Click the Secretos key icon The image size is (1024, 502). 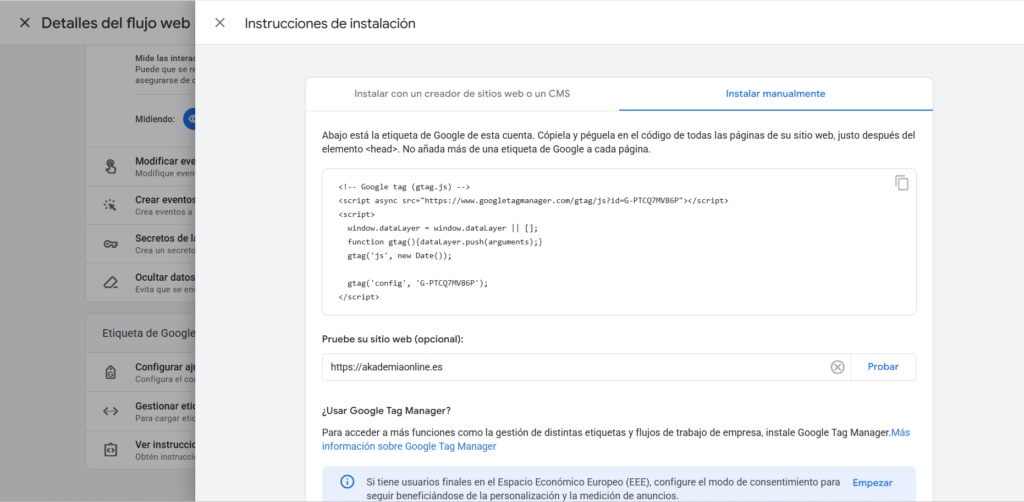coord(110,243)
